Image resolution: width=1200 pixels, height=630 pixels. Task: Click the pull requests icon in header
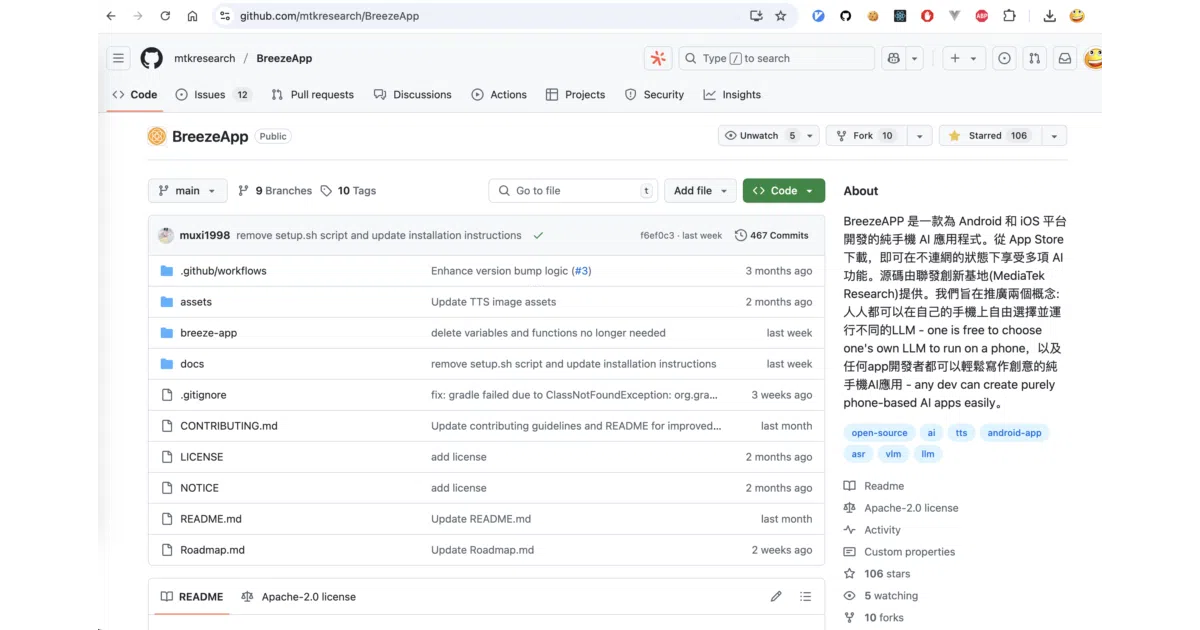[x=1034, y=58]
